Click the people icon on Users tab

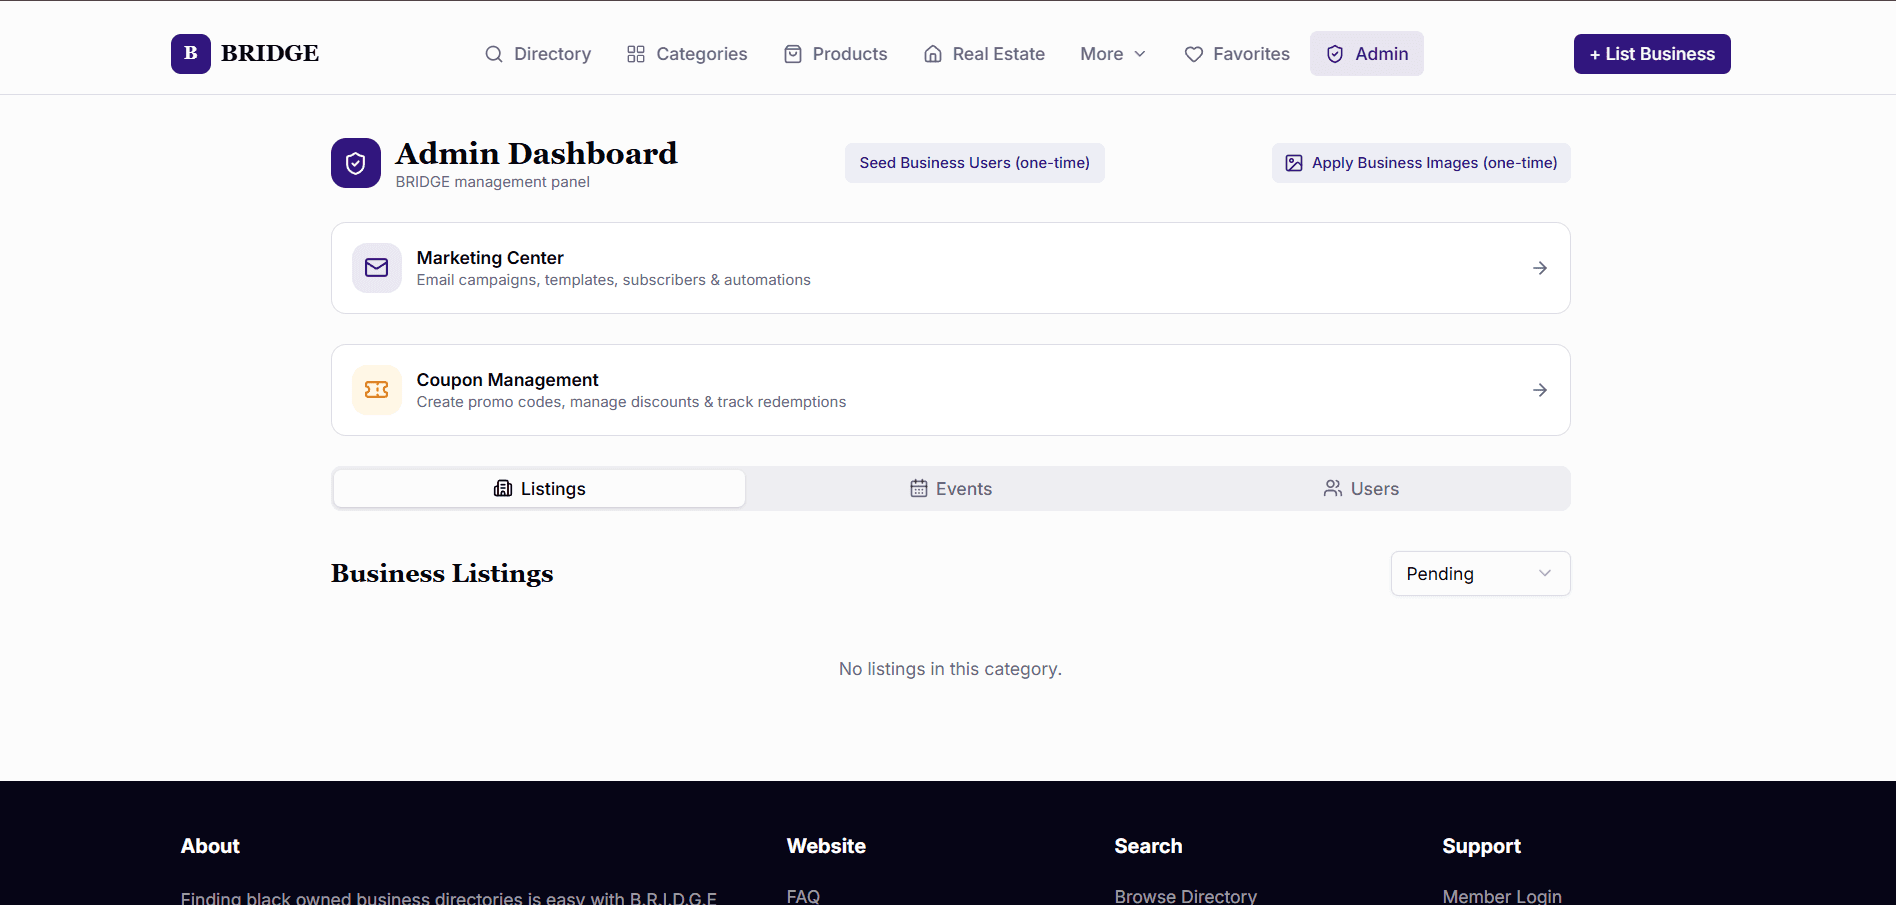1333,488
